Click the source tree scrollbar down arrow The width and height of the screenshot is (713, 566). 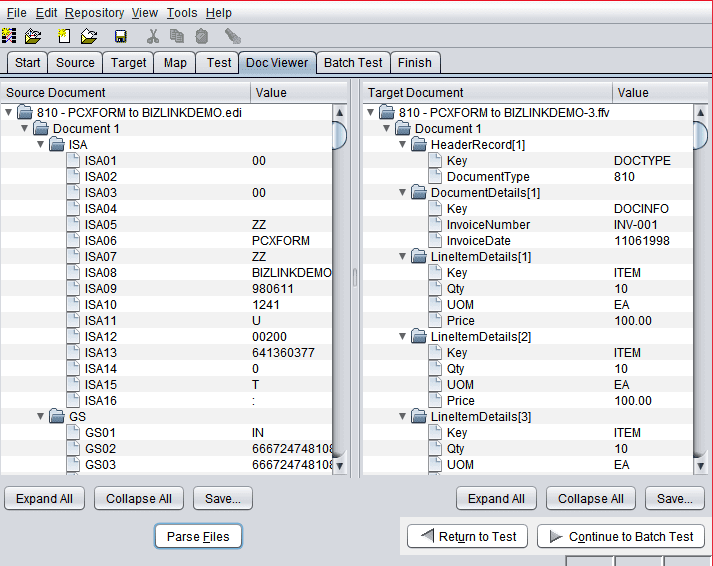(339, 465)
